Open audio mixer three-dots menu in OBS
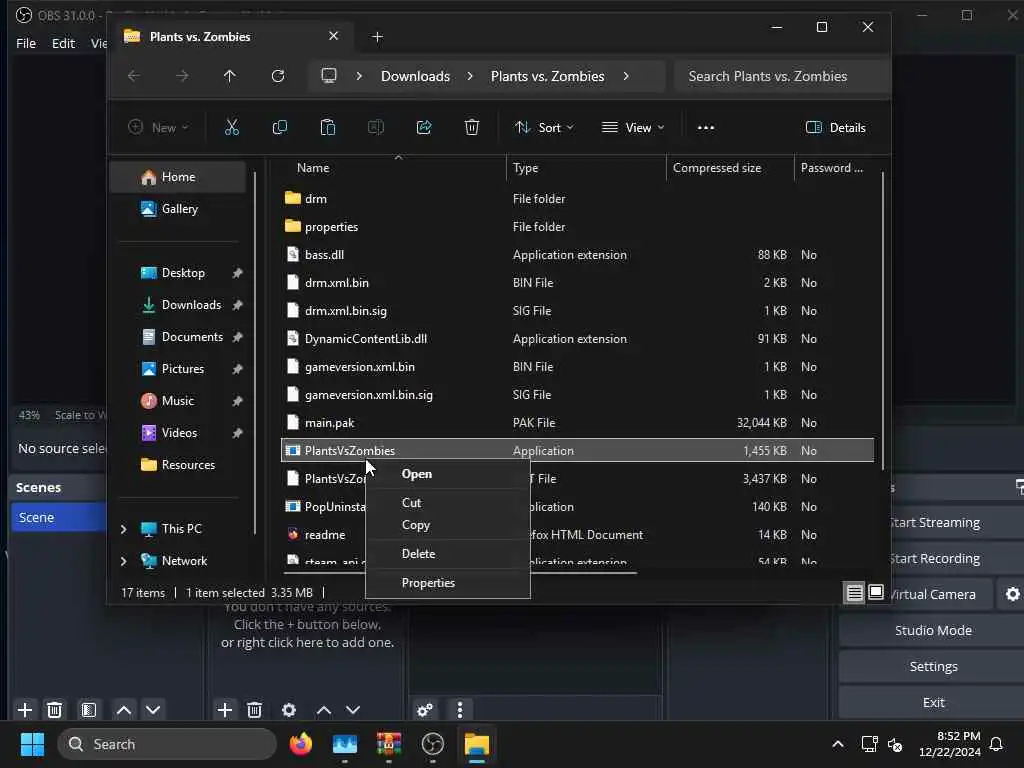 coord(460,709)
